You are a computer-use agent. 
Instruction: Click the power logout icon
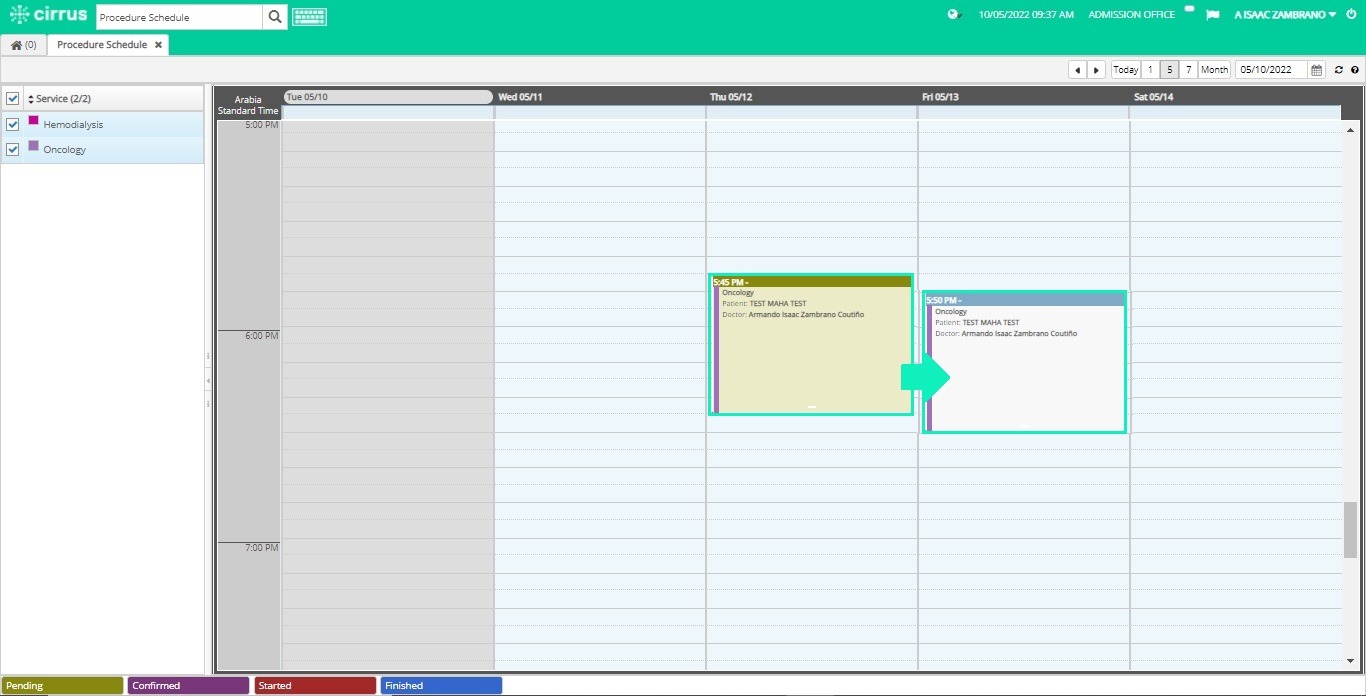click(x=1351, y=14)
